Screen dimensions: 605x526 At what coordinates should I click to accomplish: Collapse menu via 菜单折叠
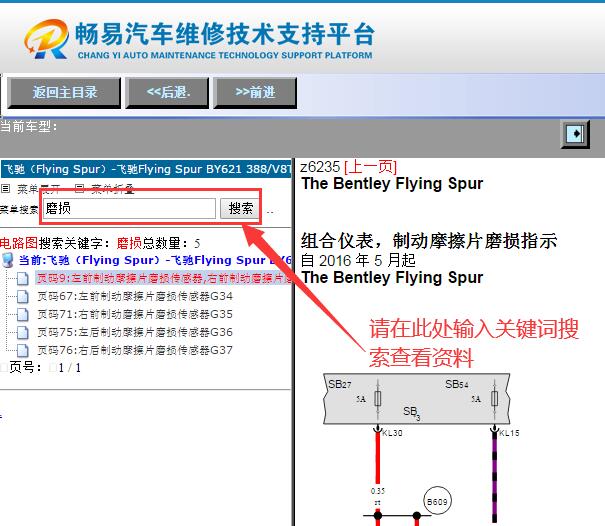[x=113, y=189]
